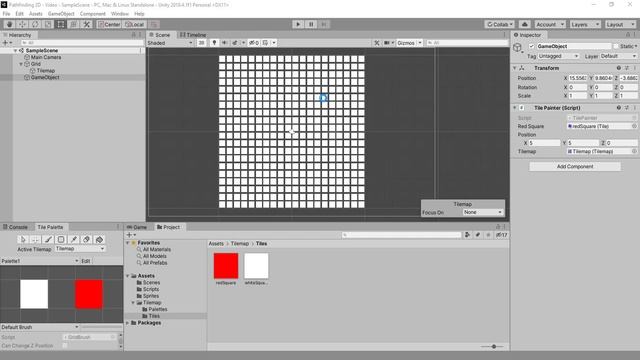The image size is (640, 360).
Task: Open the Account dropdown
Action: click(x=550, y=24)
